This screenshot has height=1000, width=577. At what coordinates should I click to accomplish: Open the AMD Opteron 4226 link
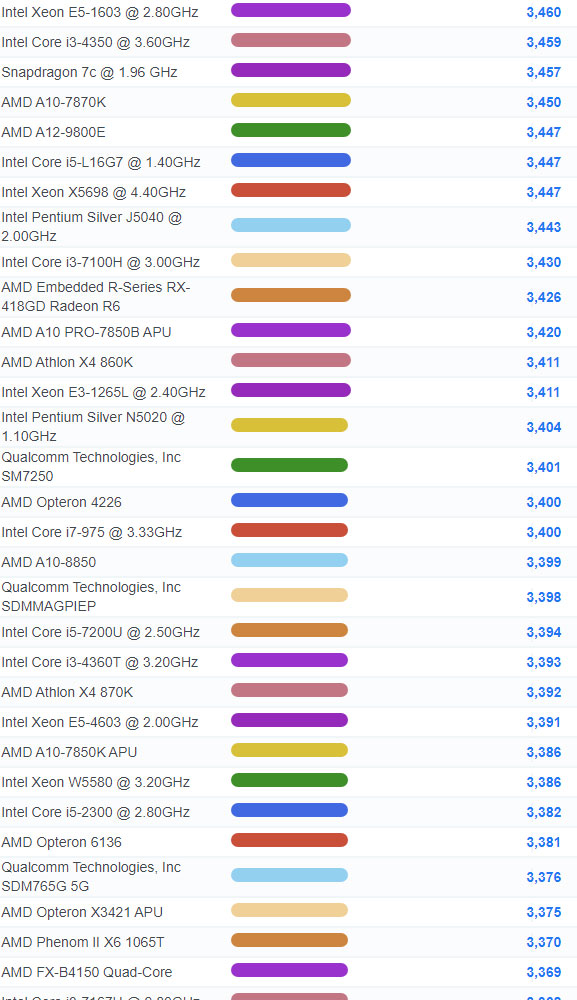pyautogui.click(x=61, y=503)
